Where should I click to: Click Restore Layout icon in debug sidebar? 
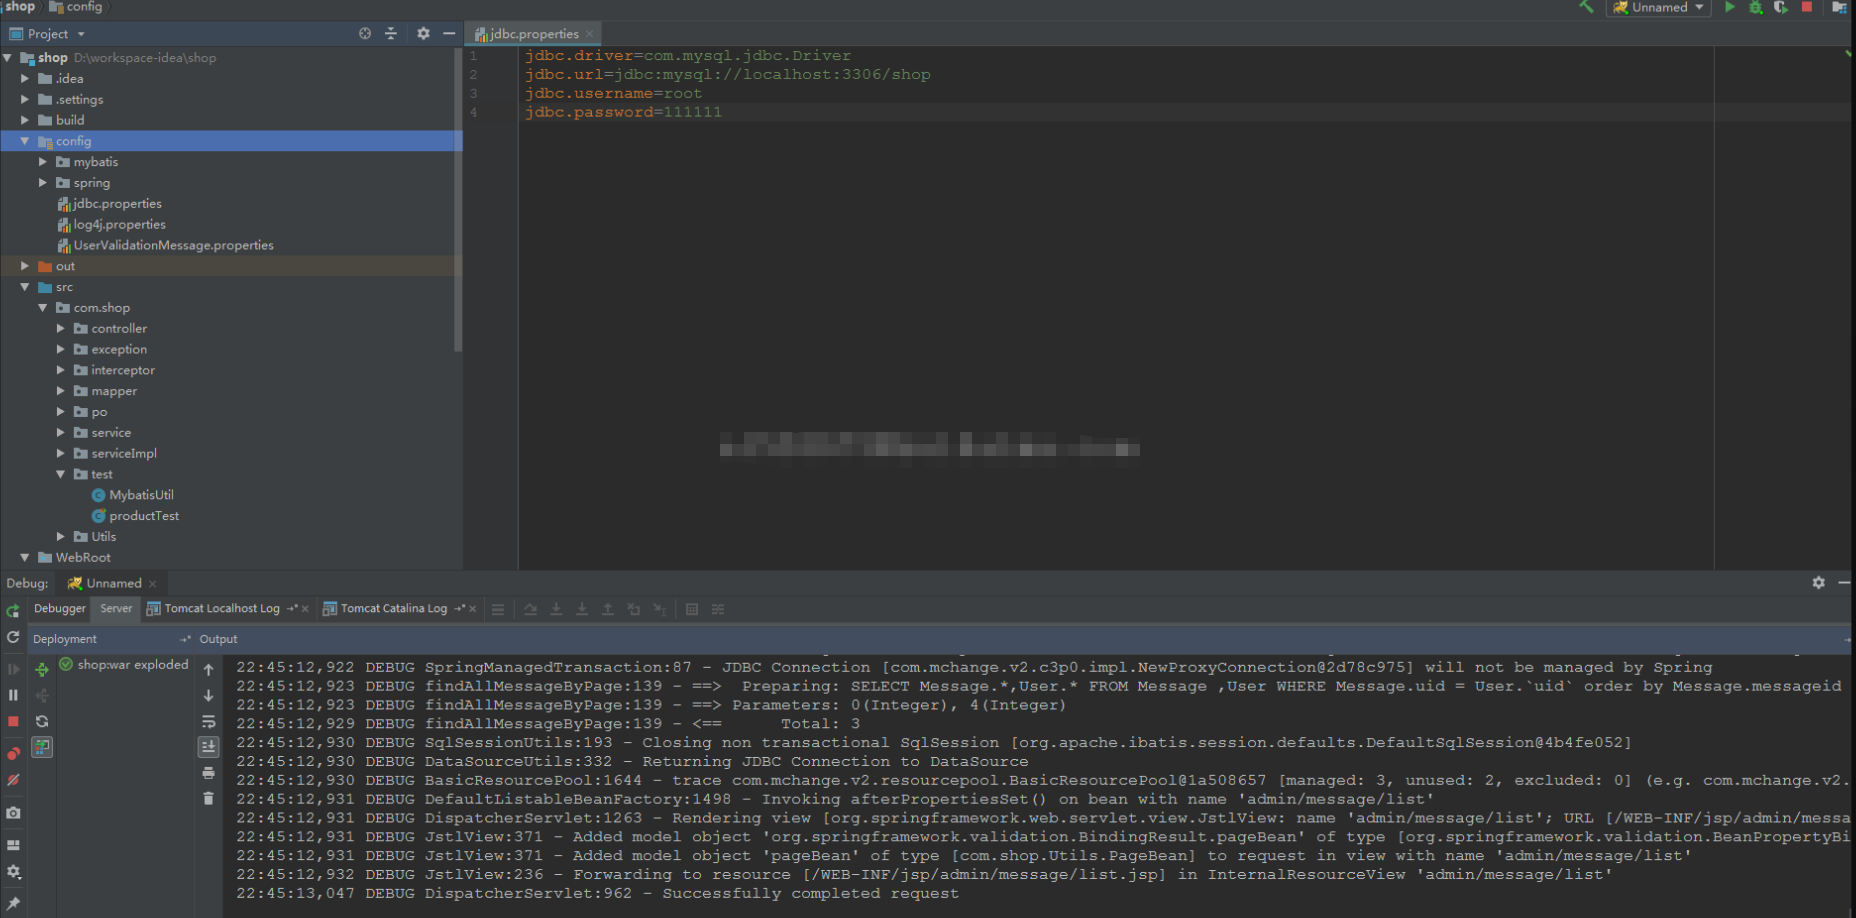pos(13,845)
